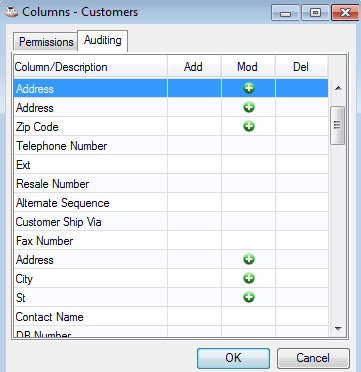The image size is (361, 372).
Task: Minimize the Columns - Customers window
Action: [286, 13]
